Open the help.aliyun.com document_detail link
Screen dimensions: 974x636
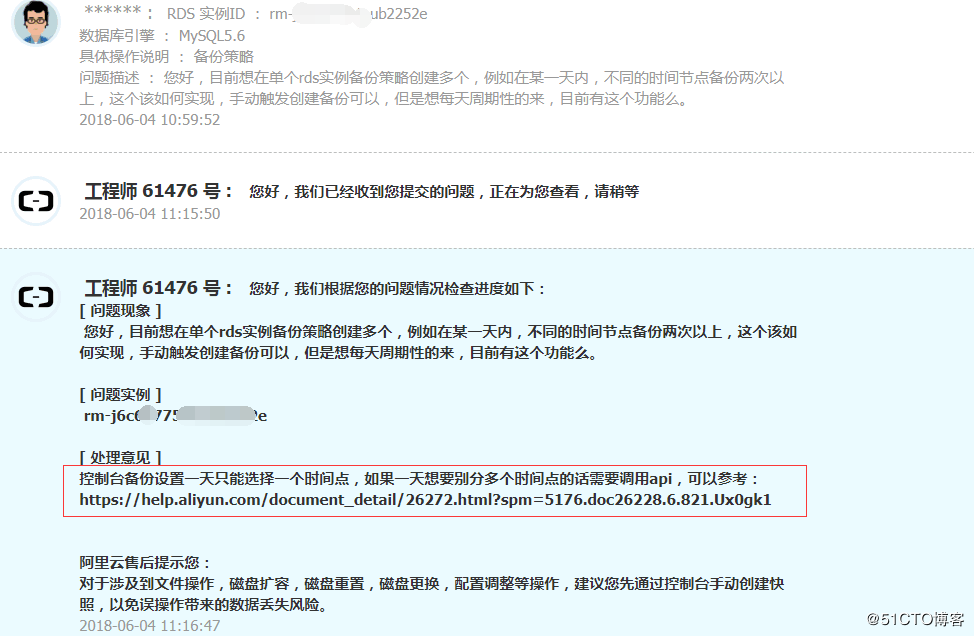click(x=425, y=500)
